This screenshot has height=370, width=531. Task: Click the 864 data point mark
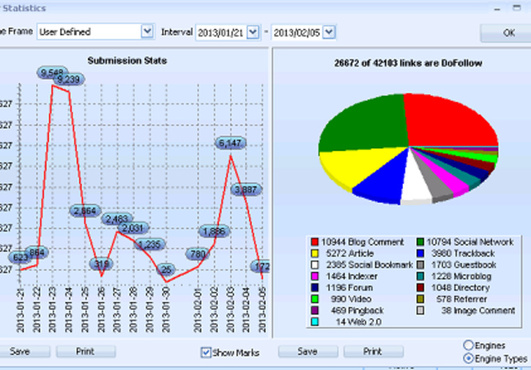pyautogui.click(x=37, y=252)
